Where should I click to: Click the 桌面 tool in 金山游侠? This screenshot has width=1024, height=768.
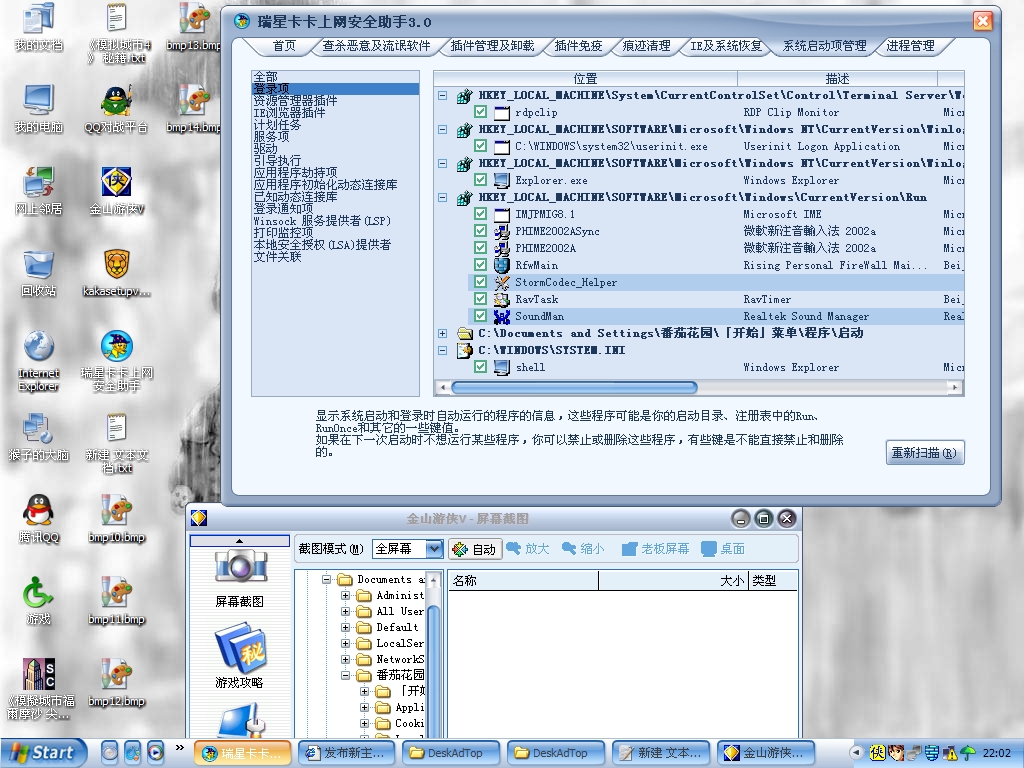point(723,549)
